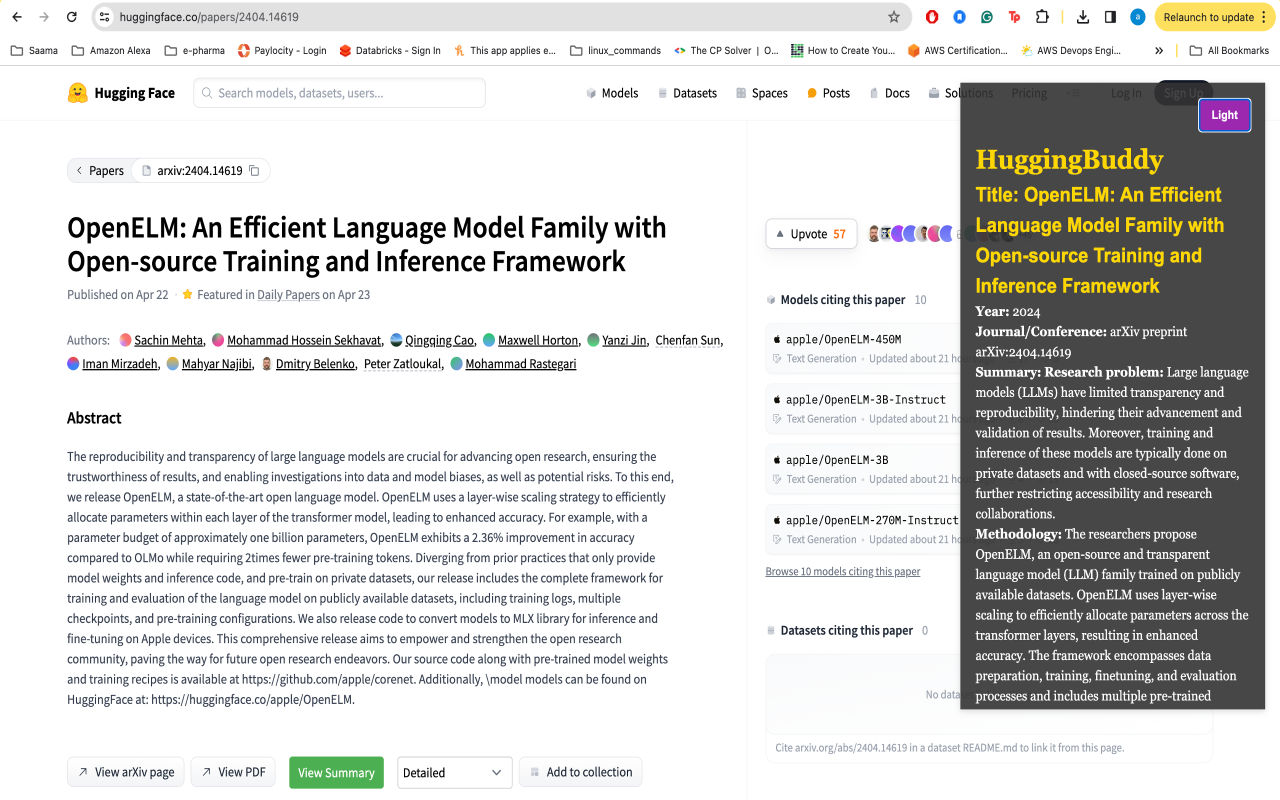Browse 10 models citing this paper
Screen dimensions: 1280x800
[x=843, y=572]
